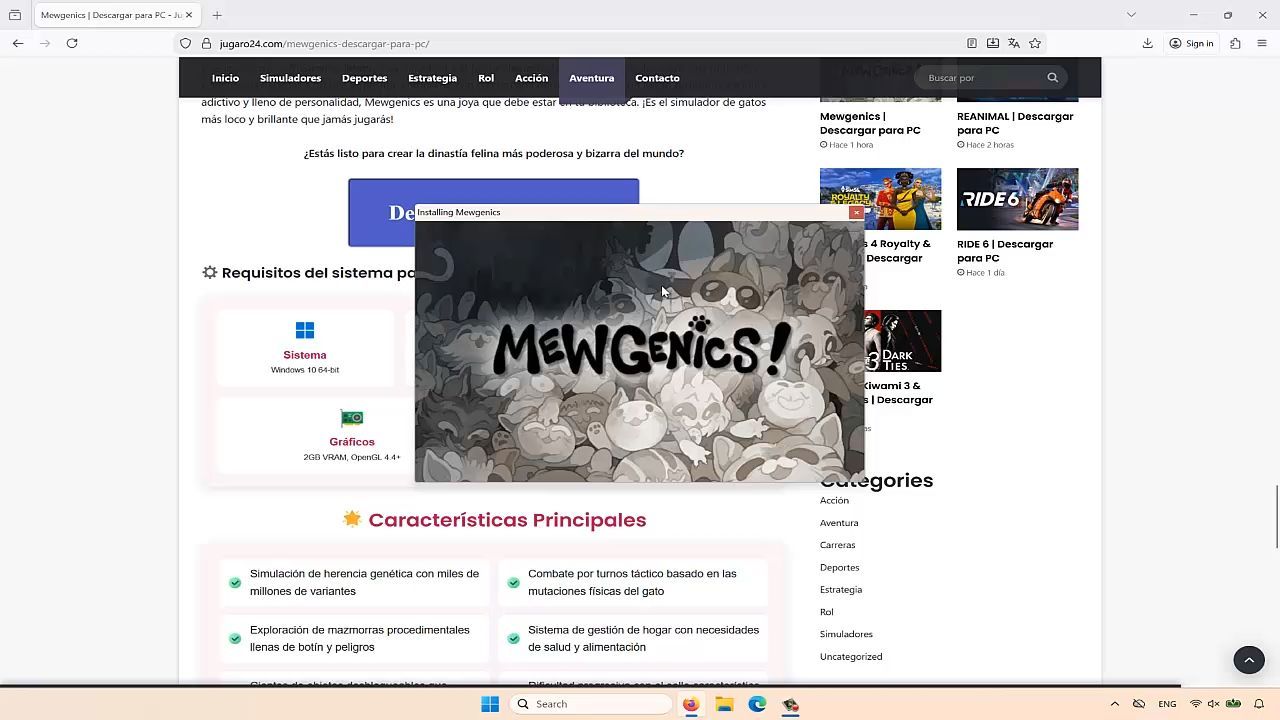Click the Buscar por search field
Screen dimensions: 1280x720
[980, 78]
